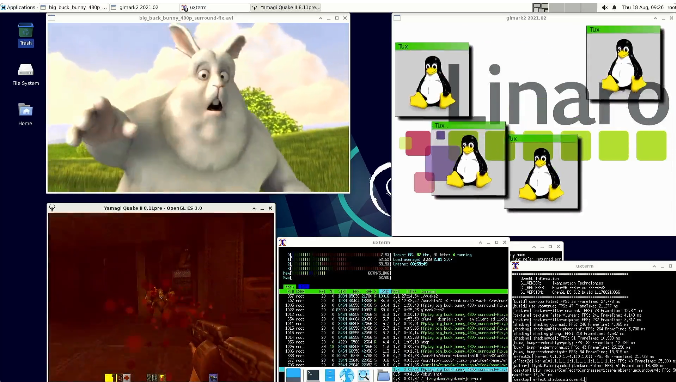Click the X icon of the glmark2 log uxterm window
Image resolution: width=676 pixels, height=382 pixels.
point(516,266)
